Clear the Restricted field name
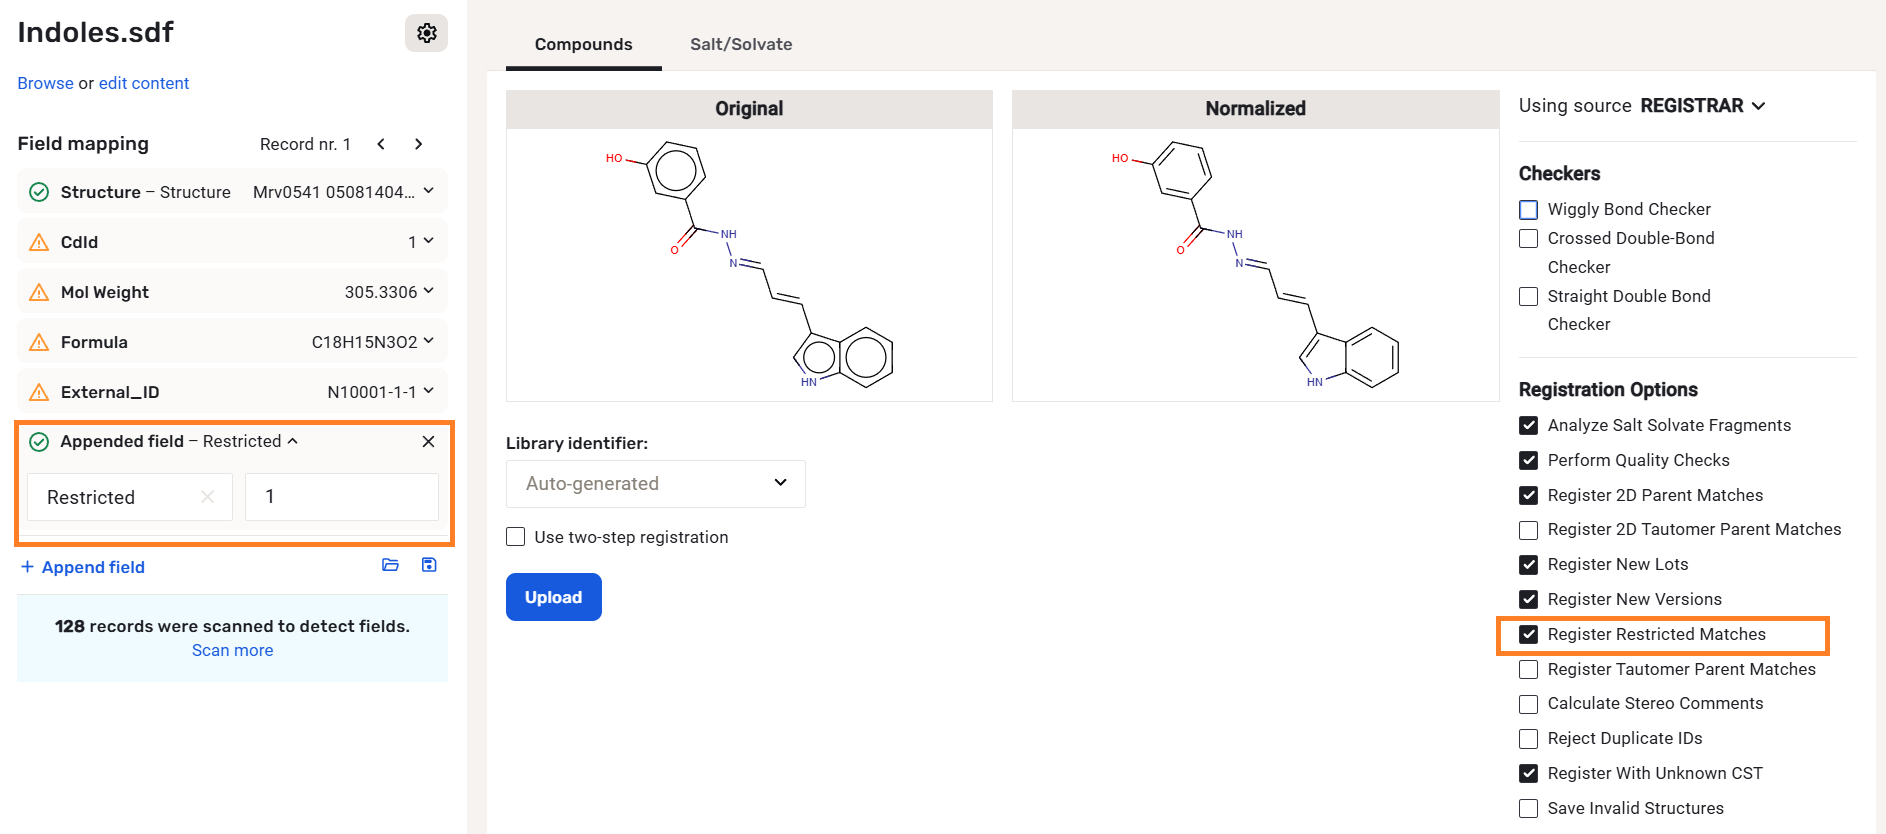Viewport: 1886px width, 834px height. pyautogui.click(x=207, y=497)
